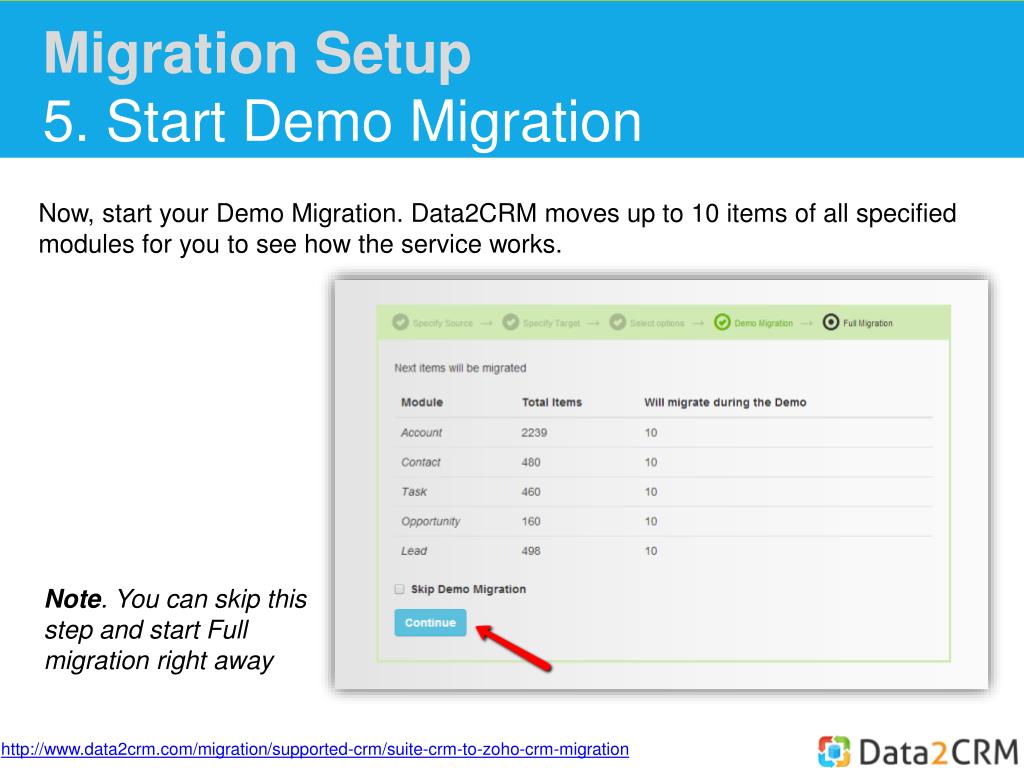This screenshot has width=1024, height=768.
Task: Click the Data2CRM logo icon
Action: pyautogui.click(x=834, y=752)
